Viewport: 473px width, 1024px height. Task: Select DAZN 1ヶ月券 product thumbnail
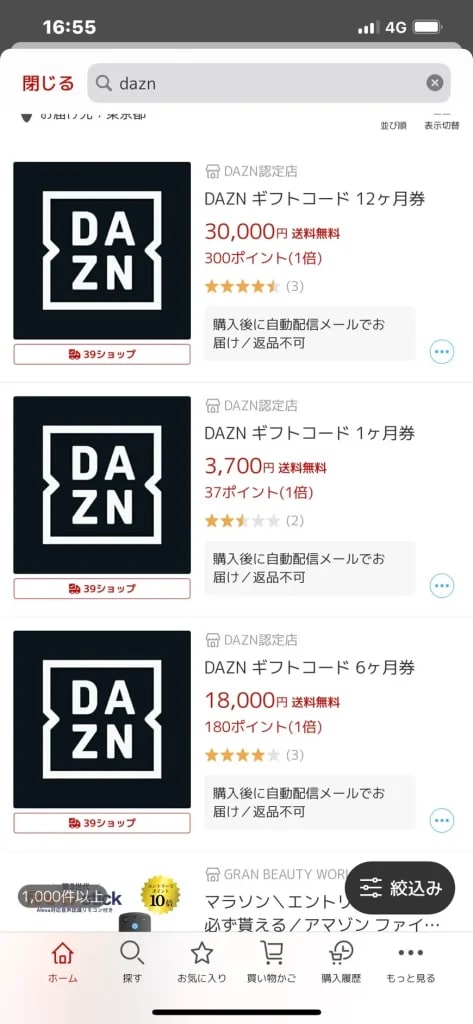(102, 485)
